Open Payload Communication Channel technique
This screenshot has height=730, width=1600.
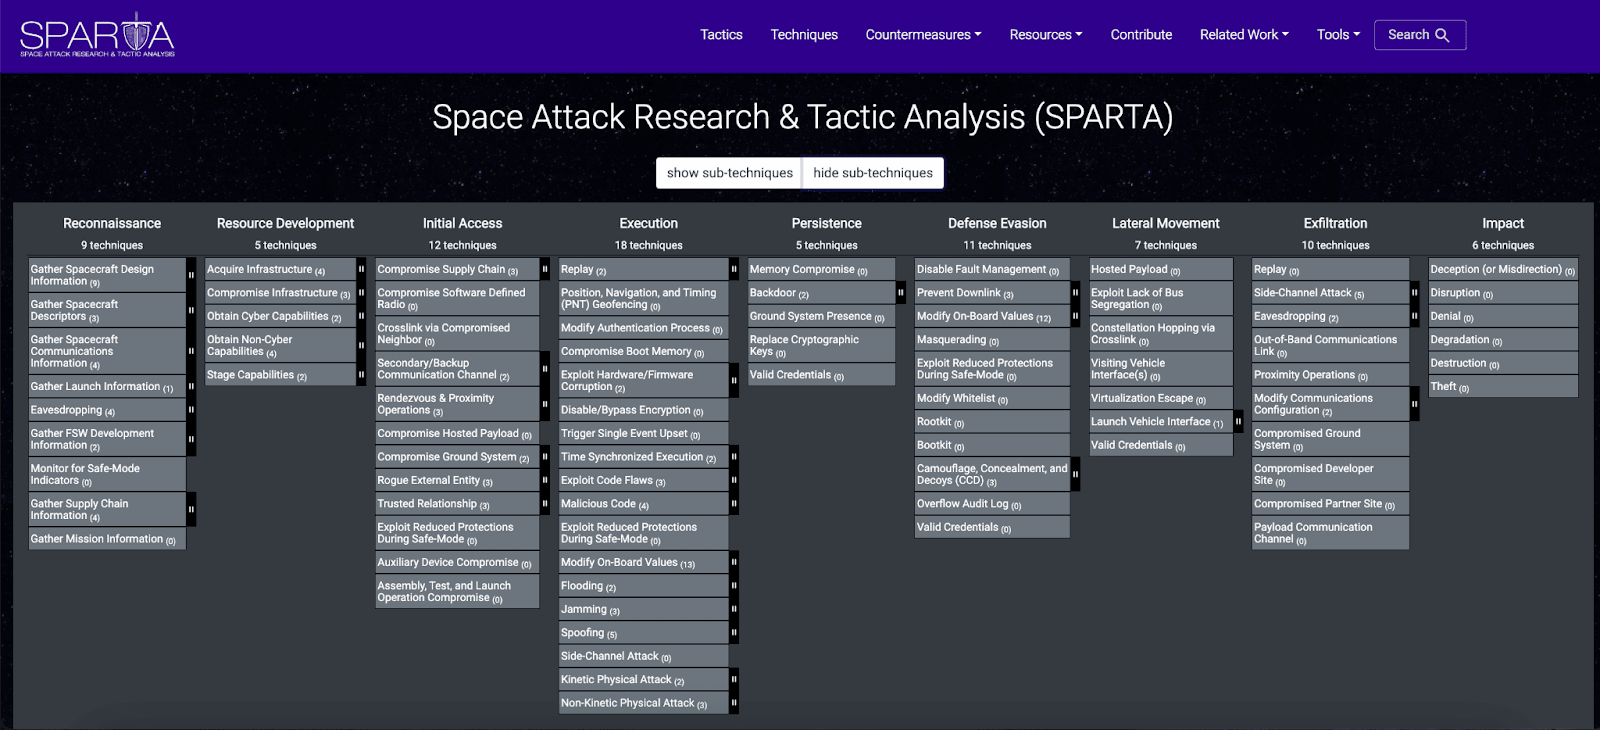[1330, 533]
